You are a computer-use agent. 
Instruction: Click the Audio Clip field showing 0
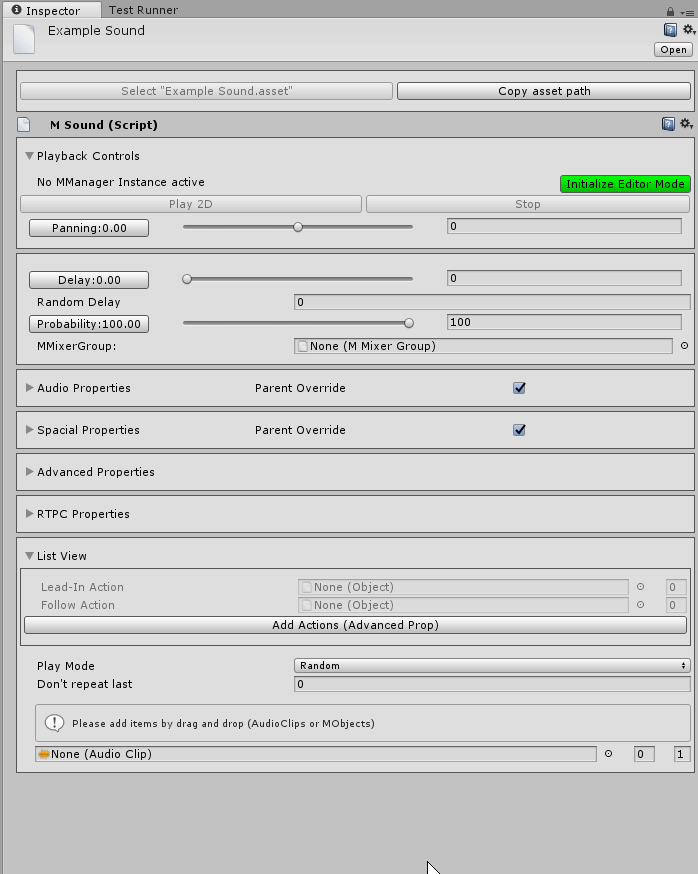tap(644, 754)
